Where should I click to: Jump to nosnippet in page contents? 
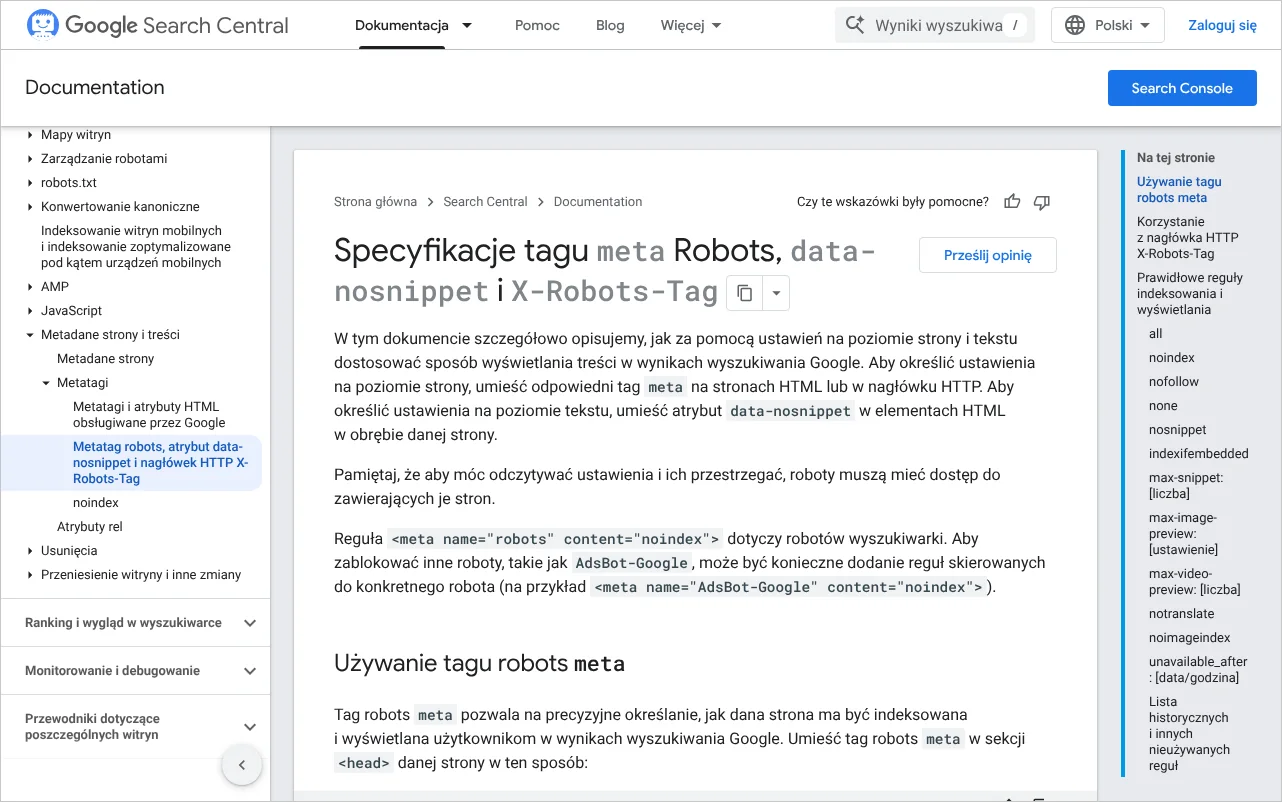pos(1178,430)
